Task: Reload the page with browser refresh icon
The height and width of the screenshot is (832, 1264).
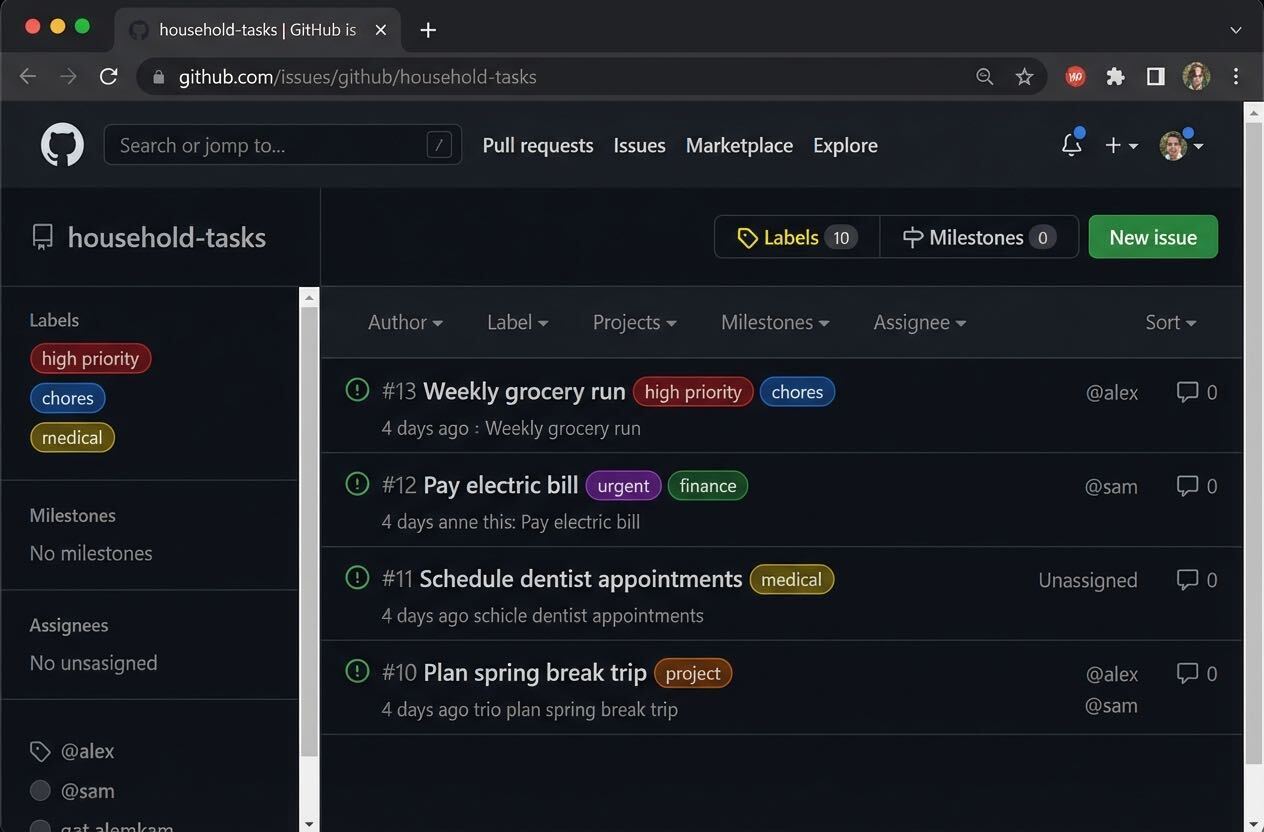Action: click(x=109, y=77)
